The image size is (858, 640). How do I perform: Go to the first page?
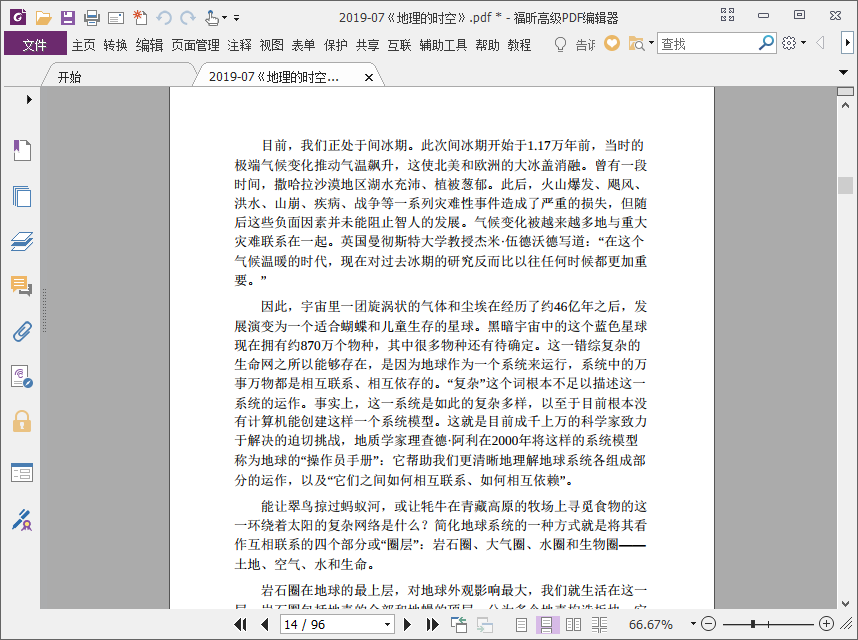point(240,624)
